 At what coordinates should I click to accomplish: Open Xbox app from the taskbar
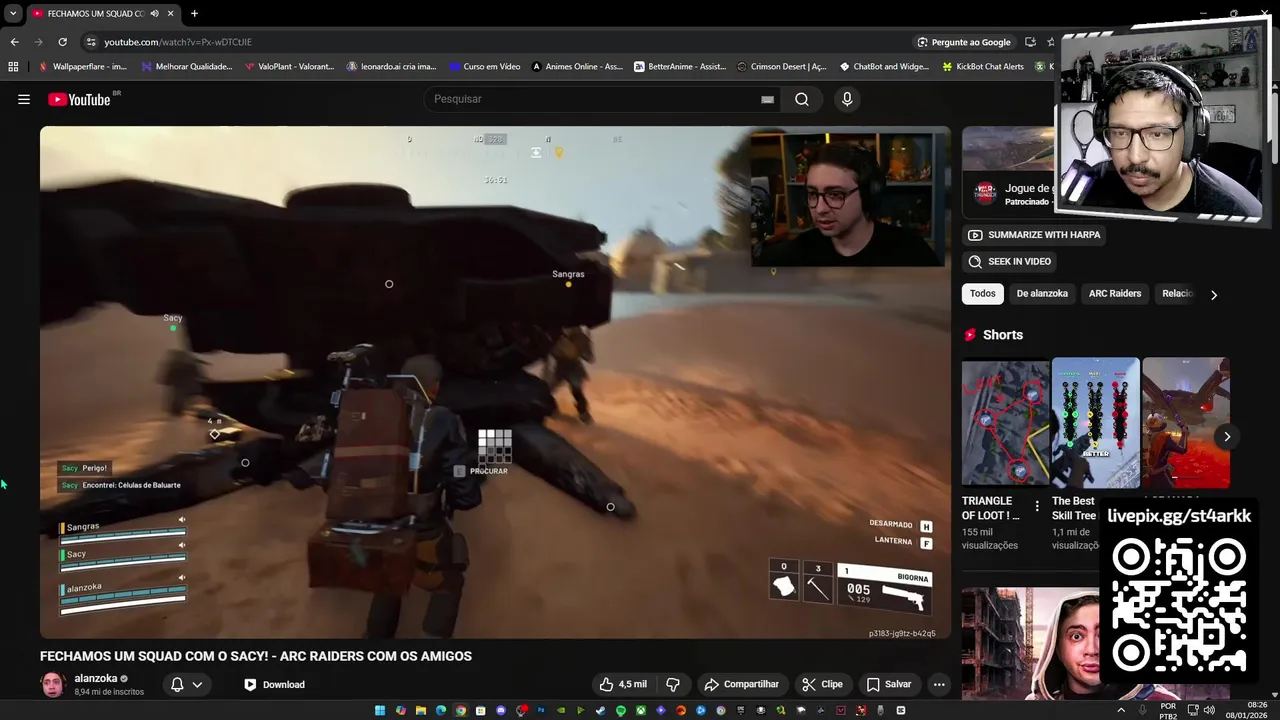pos(641,710)
